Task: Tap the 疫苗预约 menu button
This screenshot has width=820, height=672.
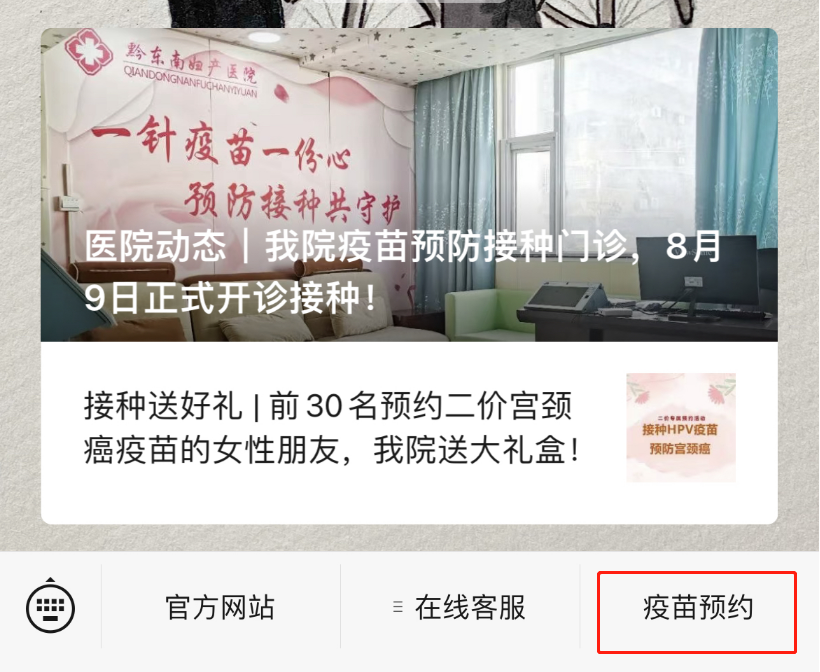Action: coord(698,608)
